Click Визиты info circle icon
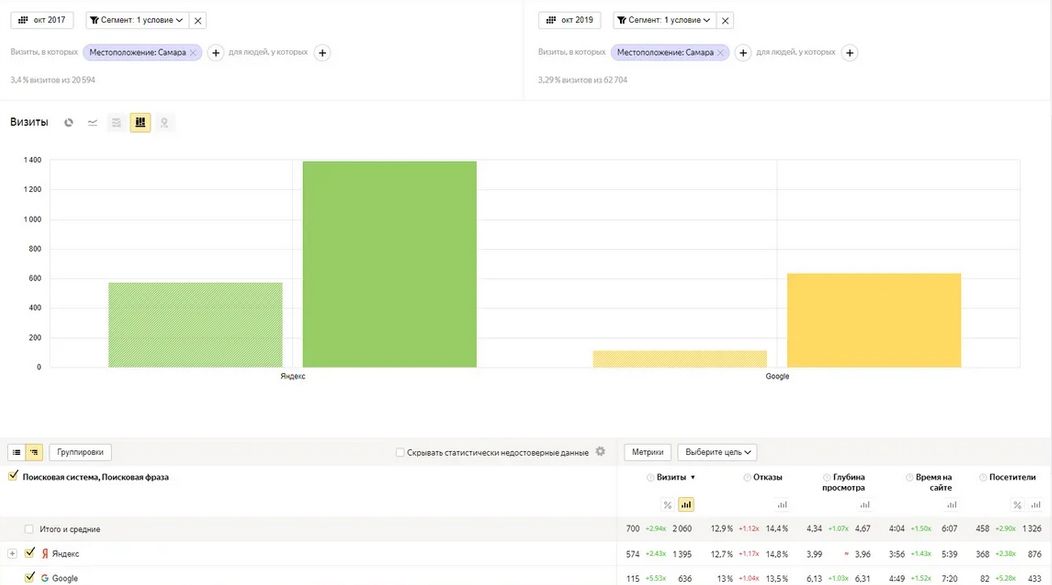 [x=650, y=477]
